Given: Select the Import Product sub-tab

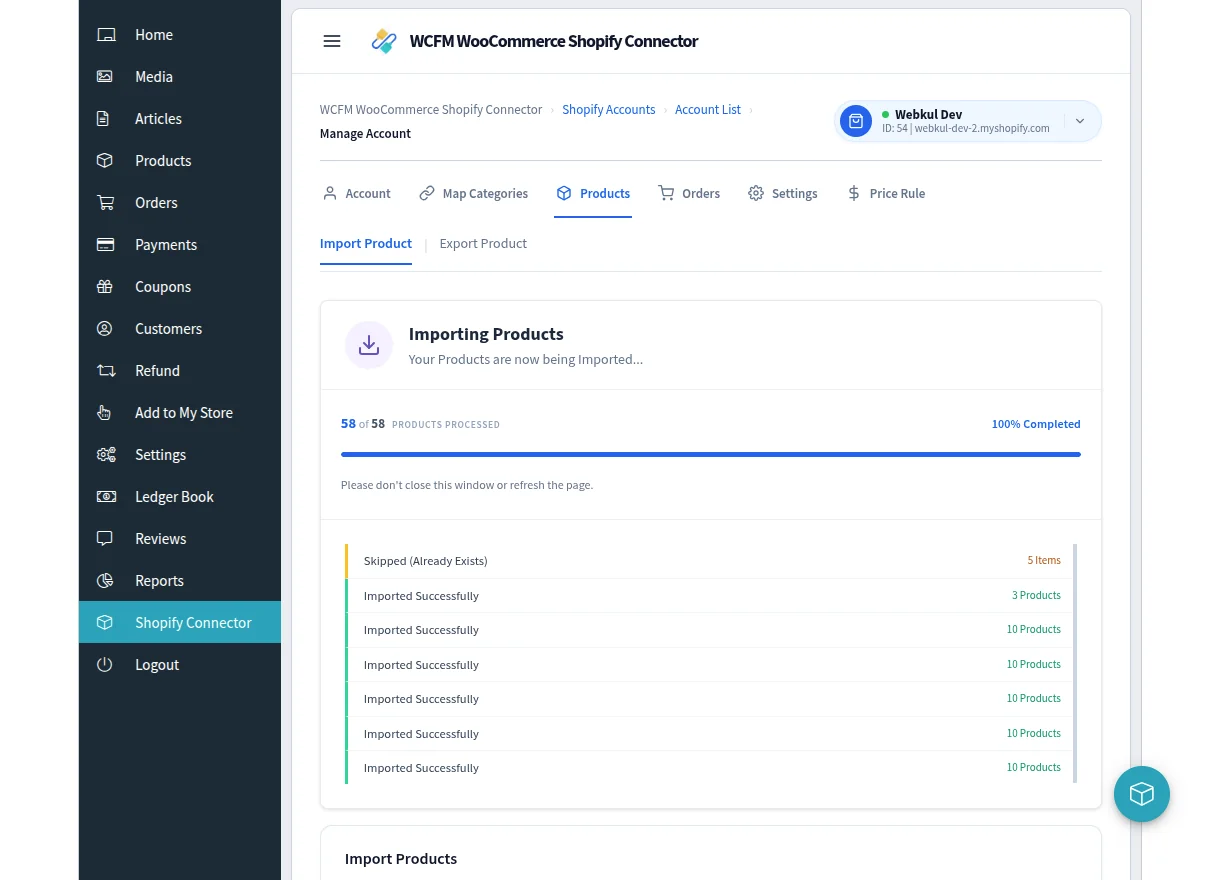Looking at the screenshot, I should (366, 244).
